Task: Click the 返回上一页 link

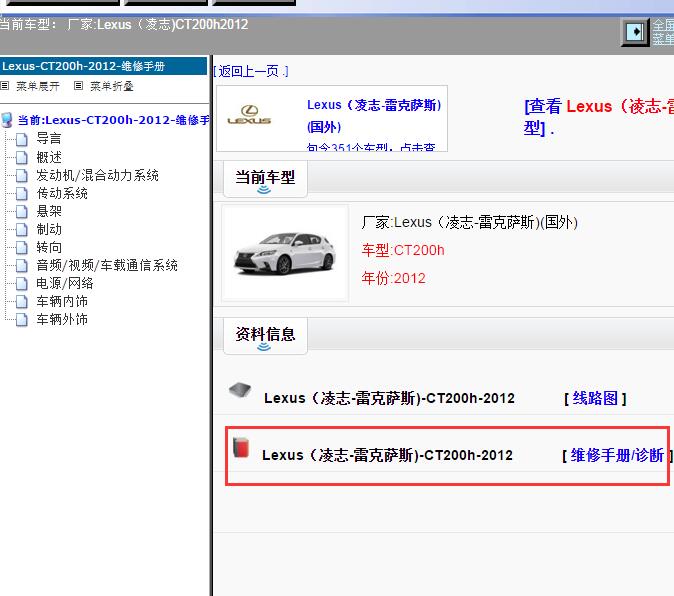Action: pyautogui.click(x=251, y=71)
